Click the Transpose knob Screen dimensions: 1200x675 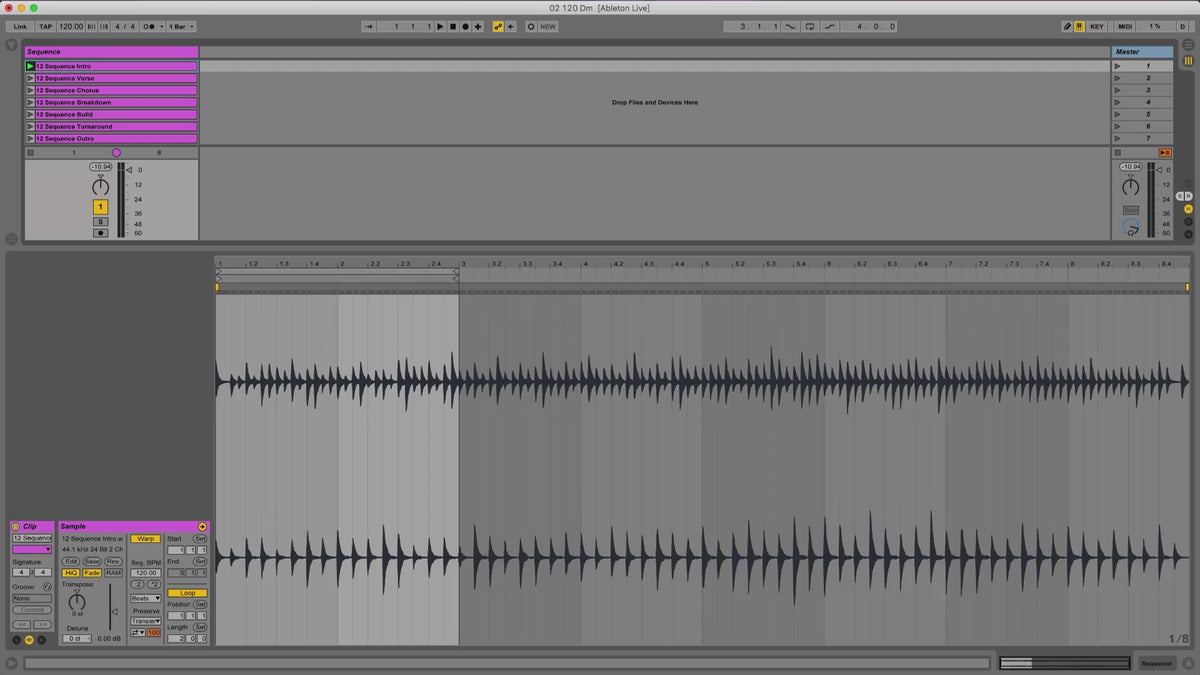tap(77, 601)
